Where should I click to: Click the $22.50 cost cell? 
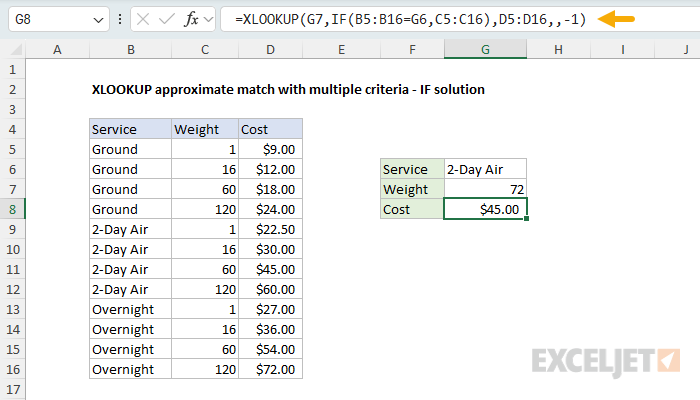(x=271, y=229)
